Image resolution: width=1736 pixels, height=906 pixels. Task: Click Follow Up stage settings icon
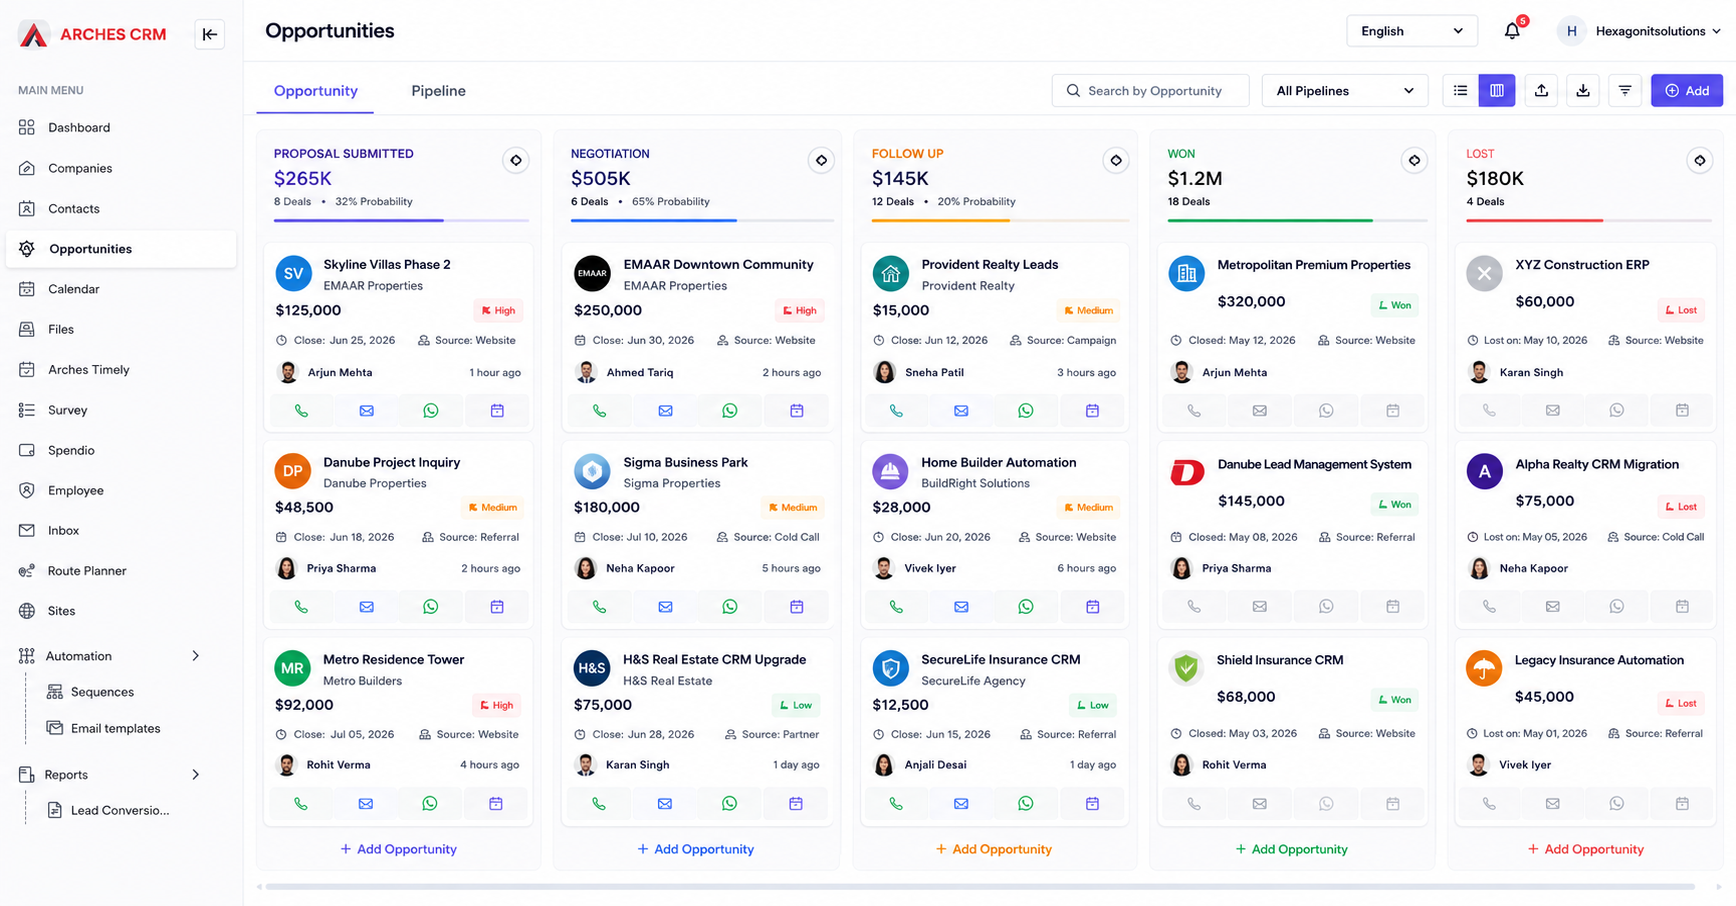1116,160
